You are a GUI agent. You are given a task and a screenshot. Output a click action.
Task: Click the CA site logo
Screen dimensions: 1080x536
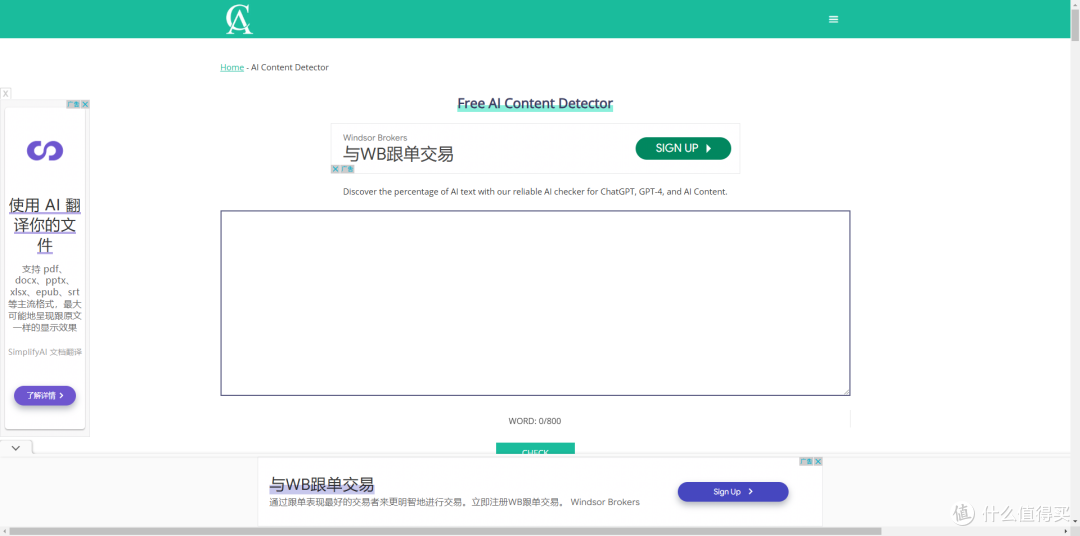click(239, 19)
